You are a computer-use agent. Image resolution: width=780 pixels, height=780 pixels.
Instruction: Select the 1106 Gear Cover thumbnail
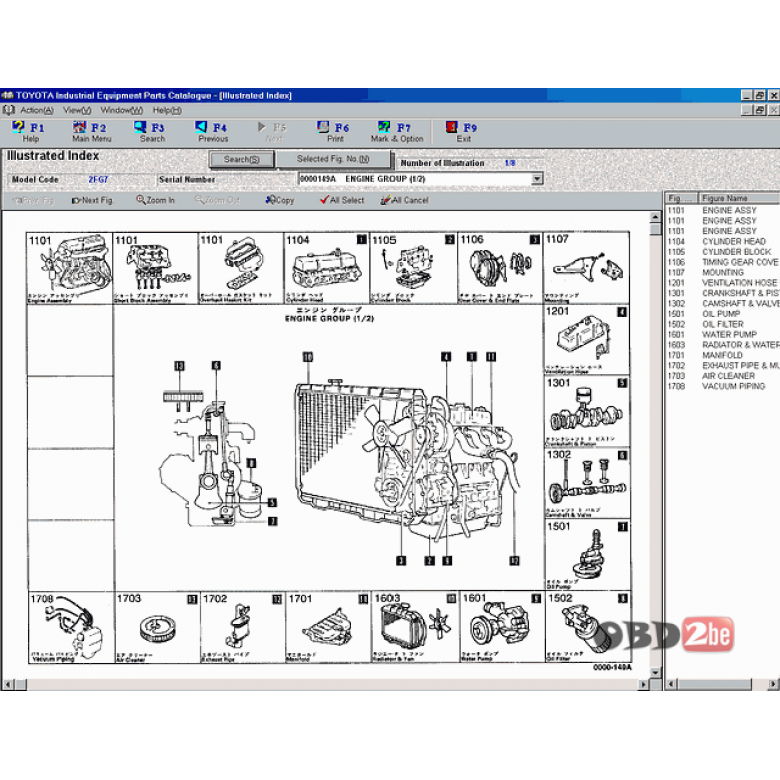pos(499,268)
